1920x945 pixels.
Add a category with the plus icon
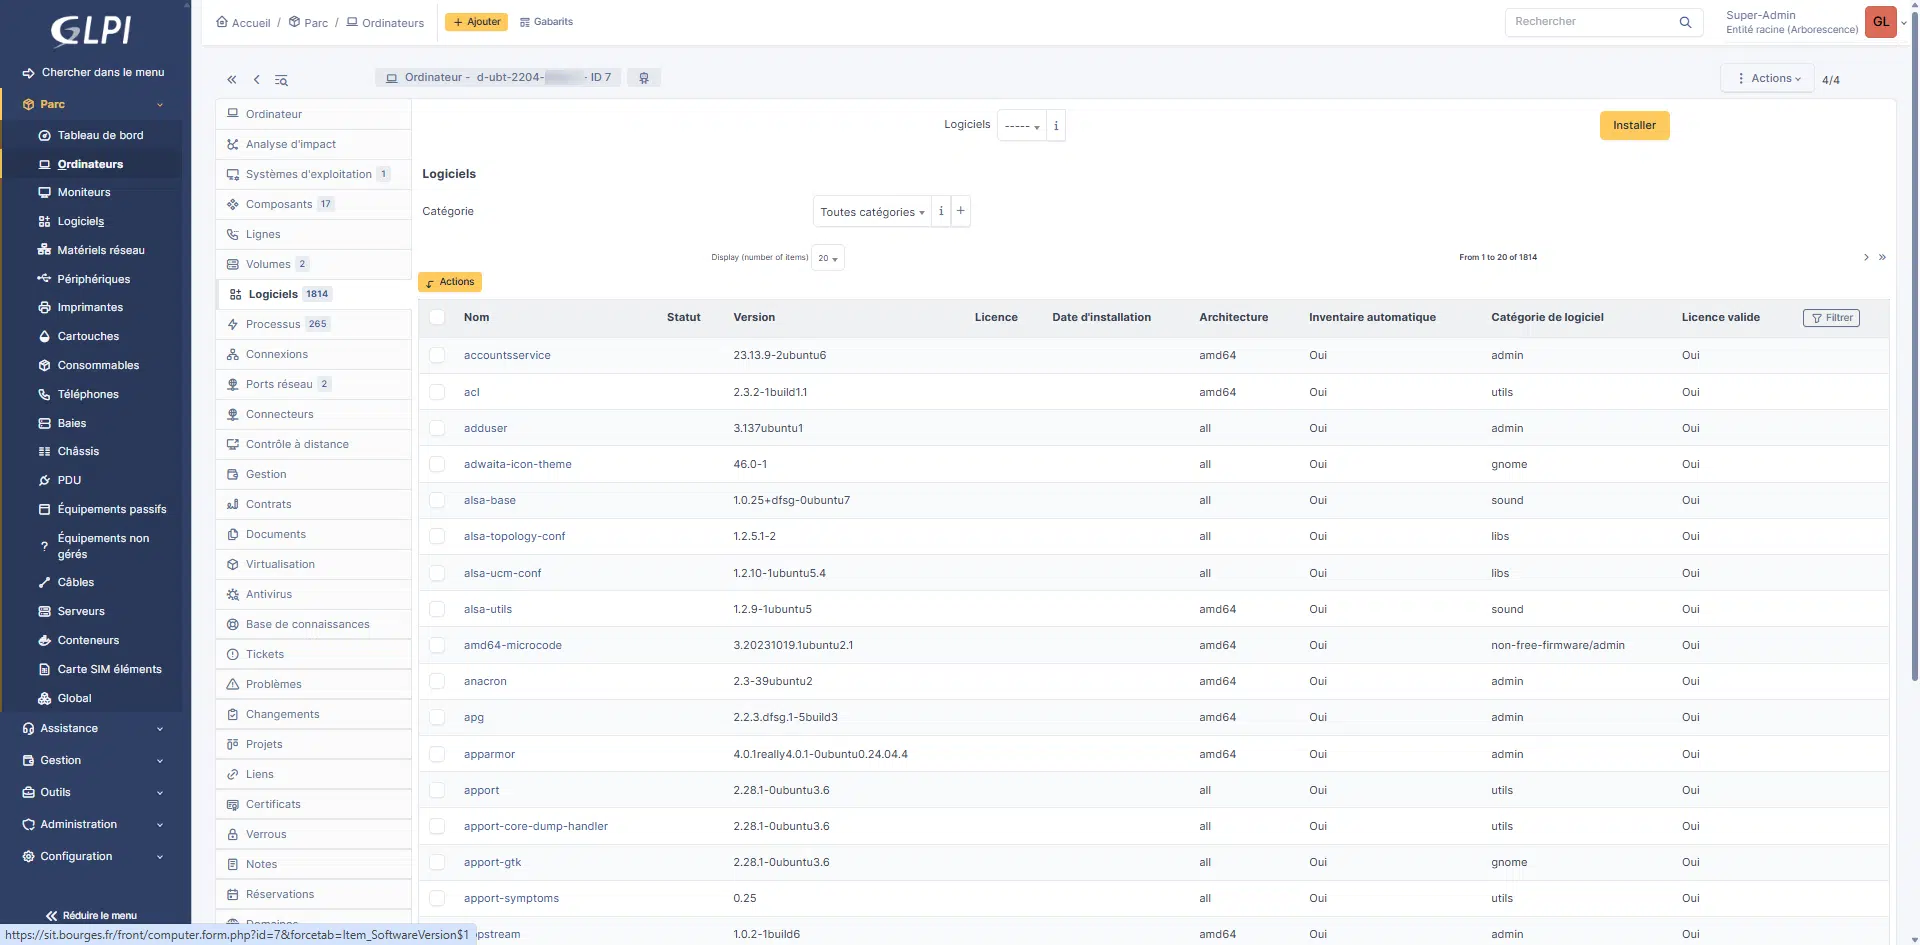coord(961,211)
